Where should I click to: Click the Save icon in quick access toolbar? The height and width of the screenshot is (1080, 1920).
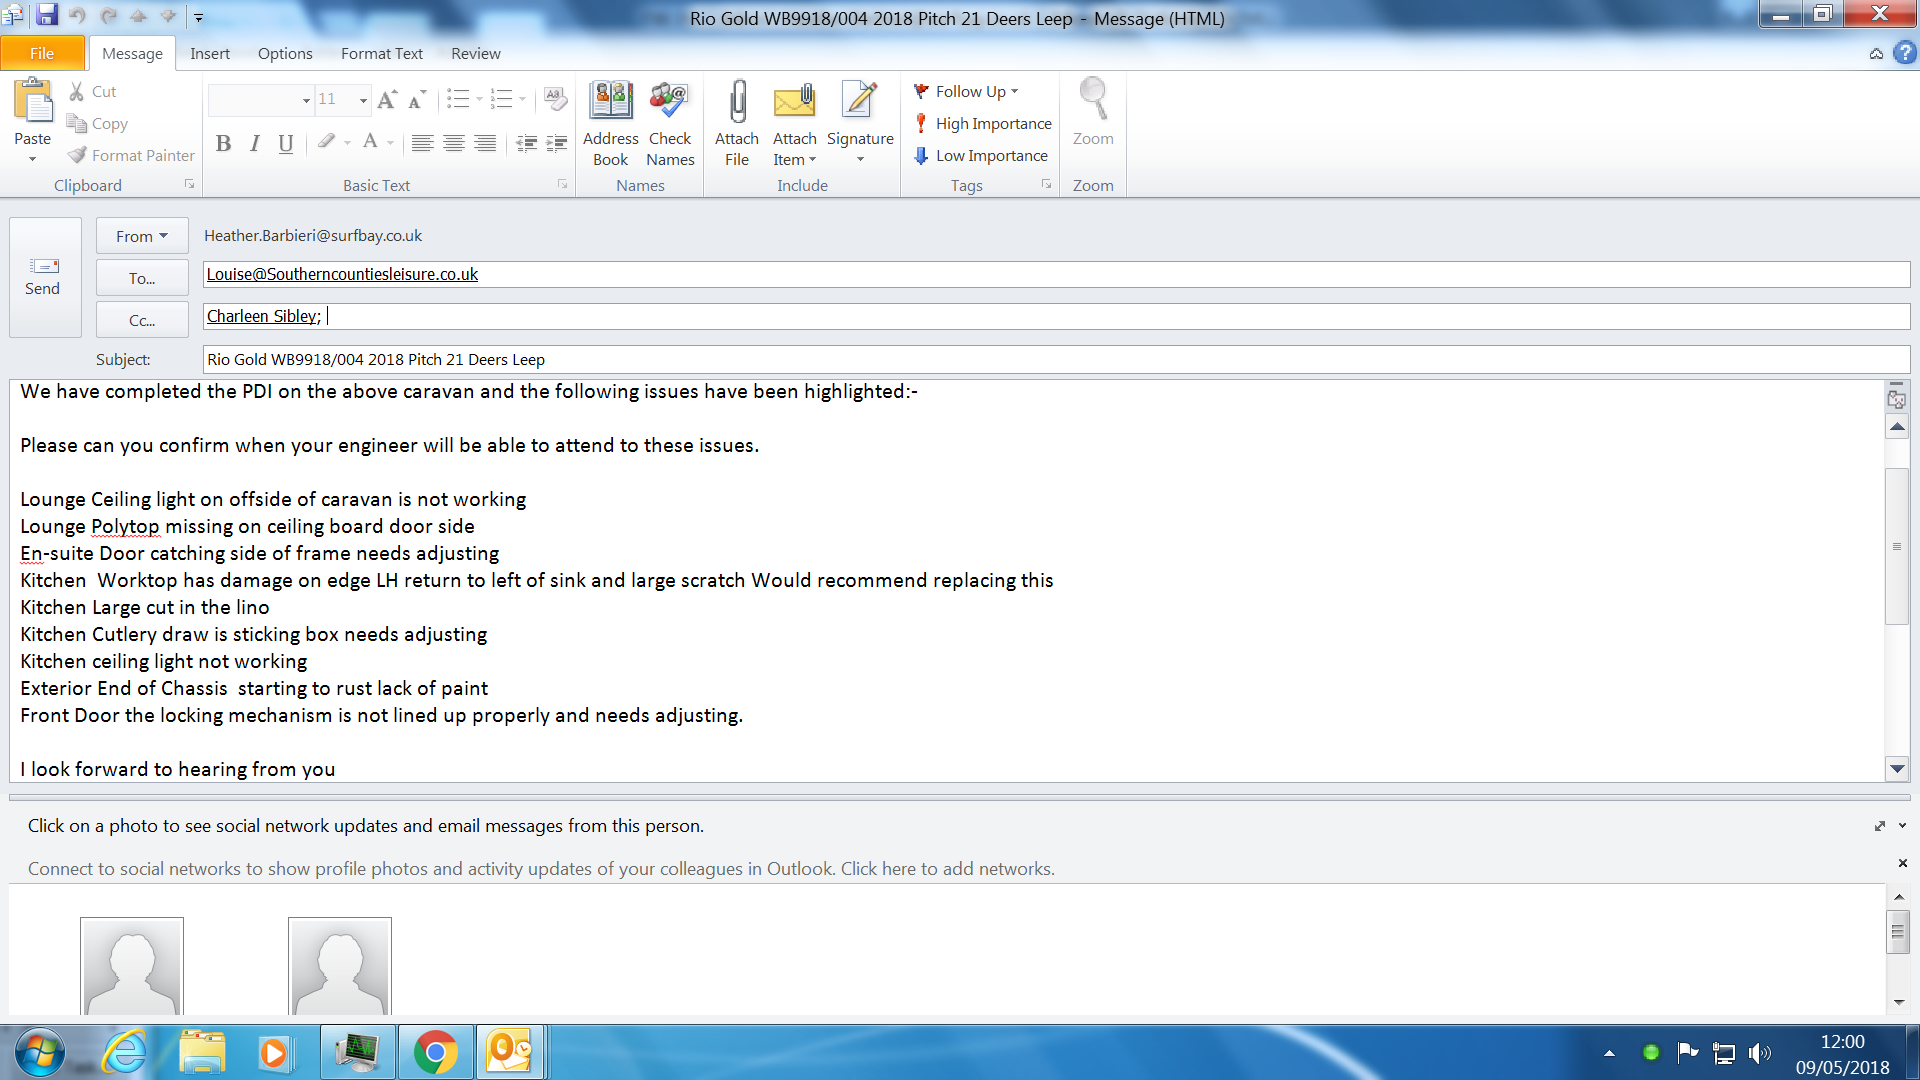pyautogui.click(x=47, y=15)
